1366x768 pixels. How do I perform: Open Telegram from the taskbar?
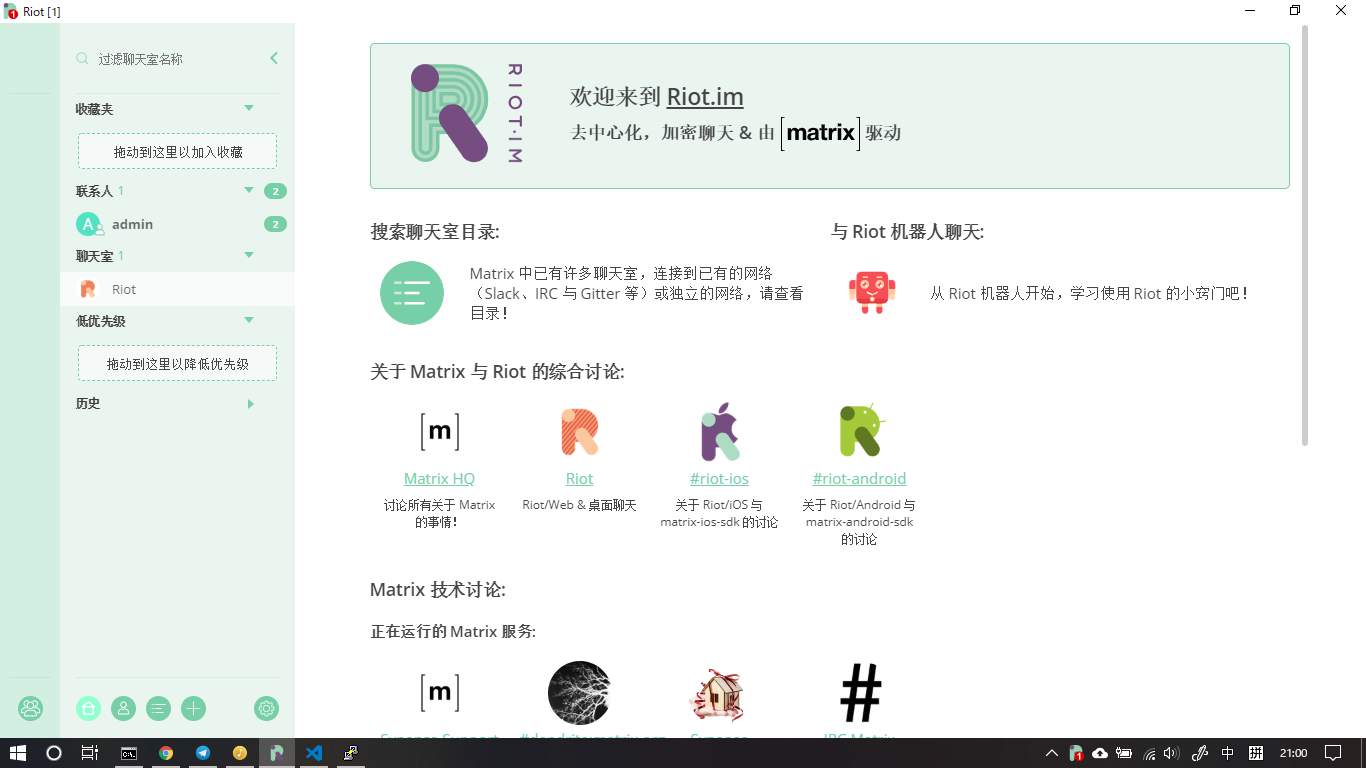coord(203,753)
